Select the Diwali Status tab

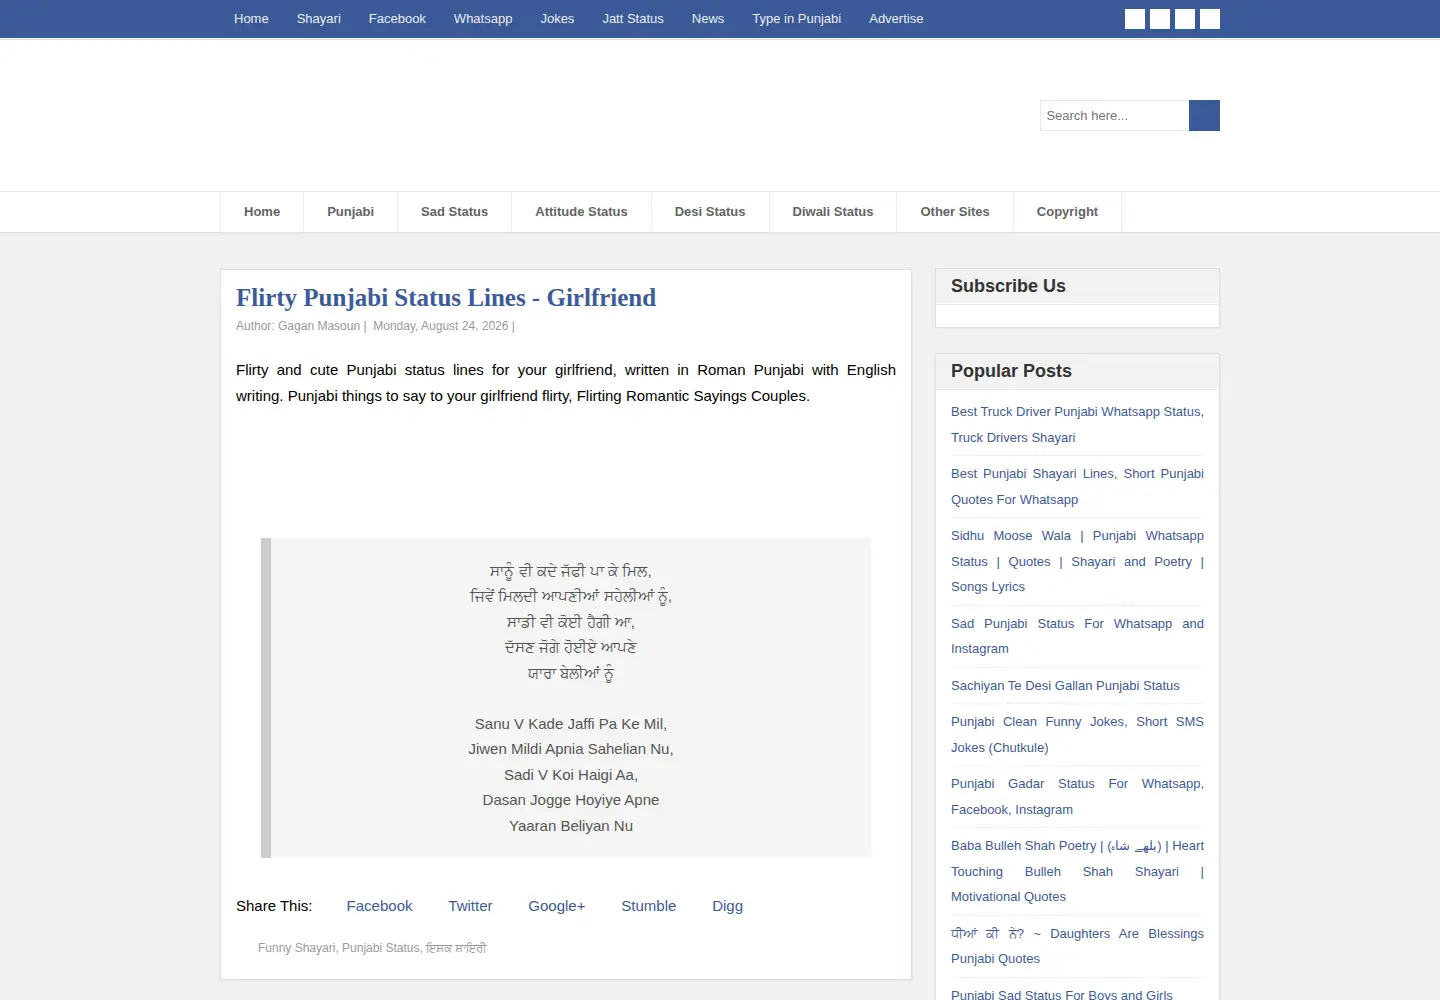(833, 212)
